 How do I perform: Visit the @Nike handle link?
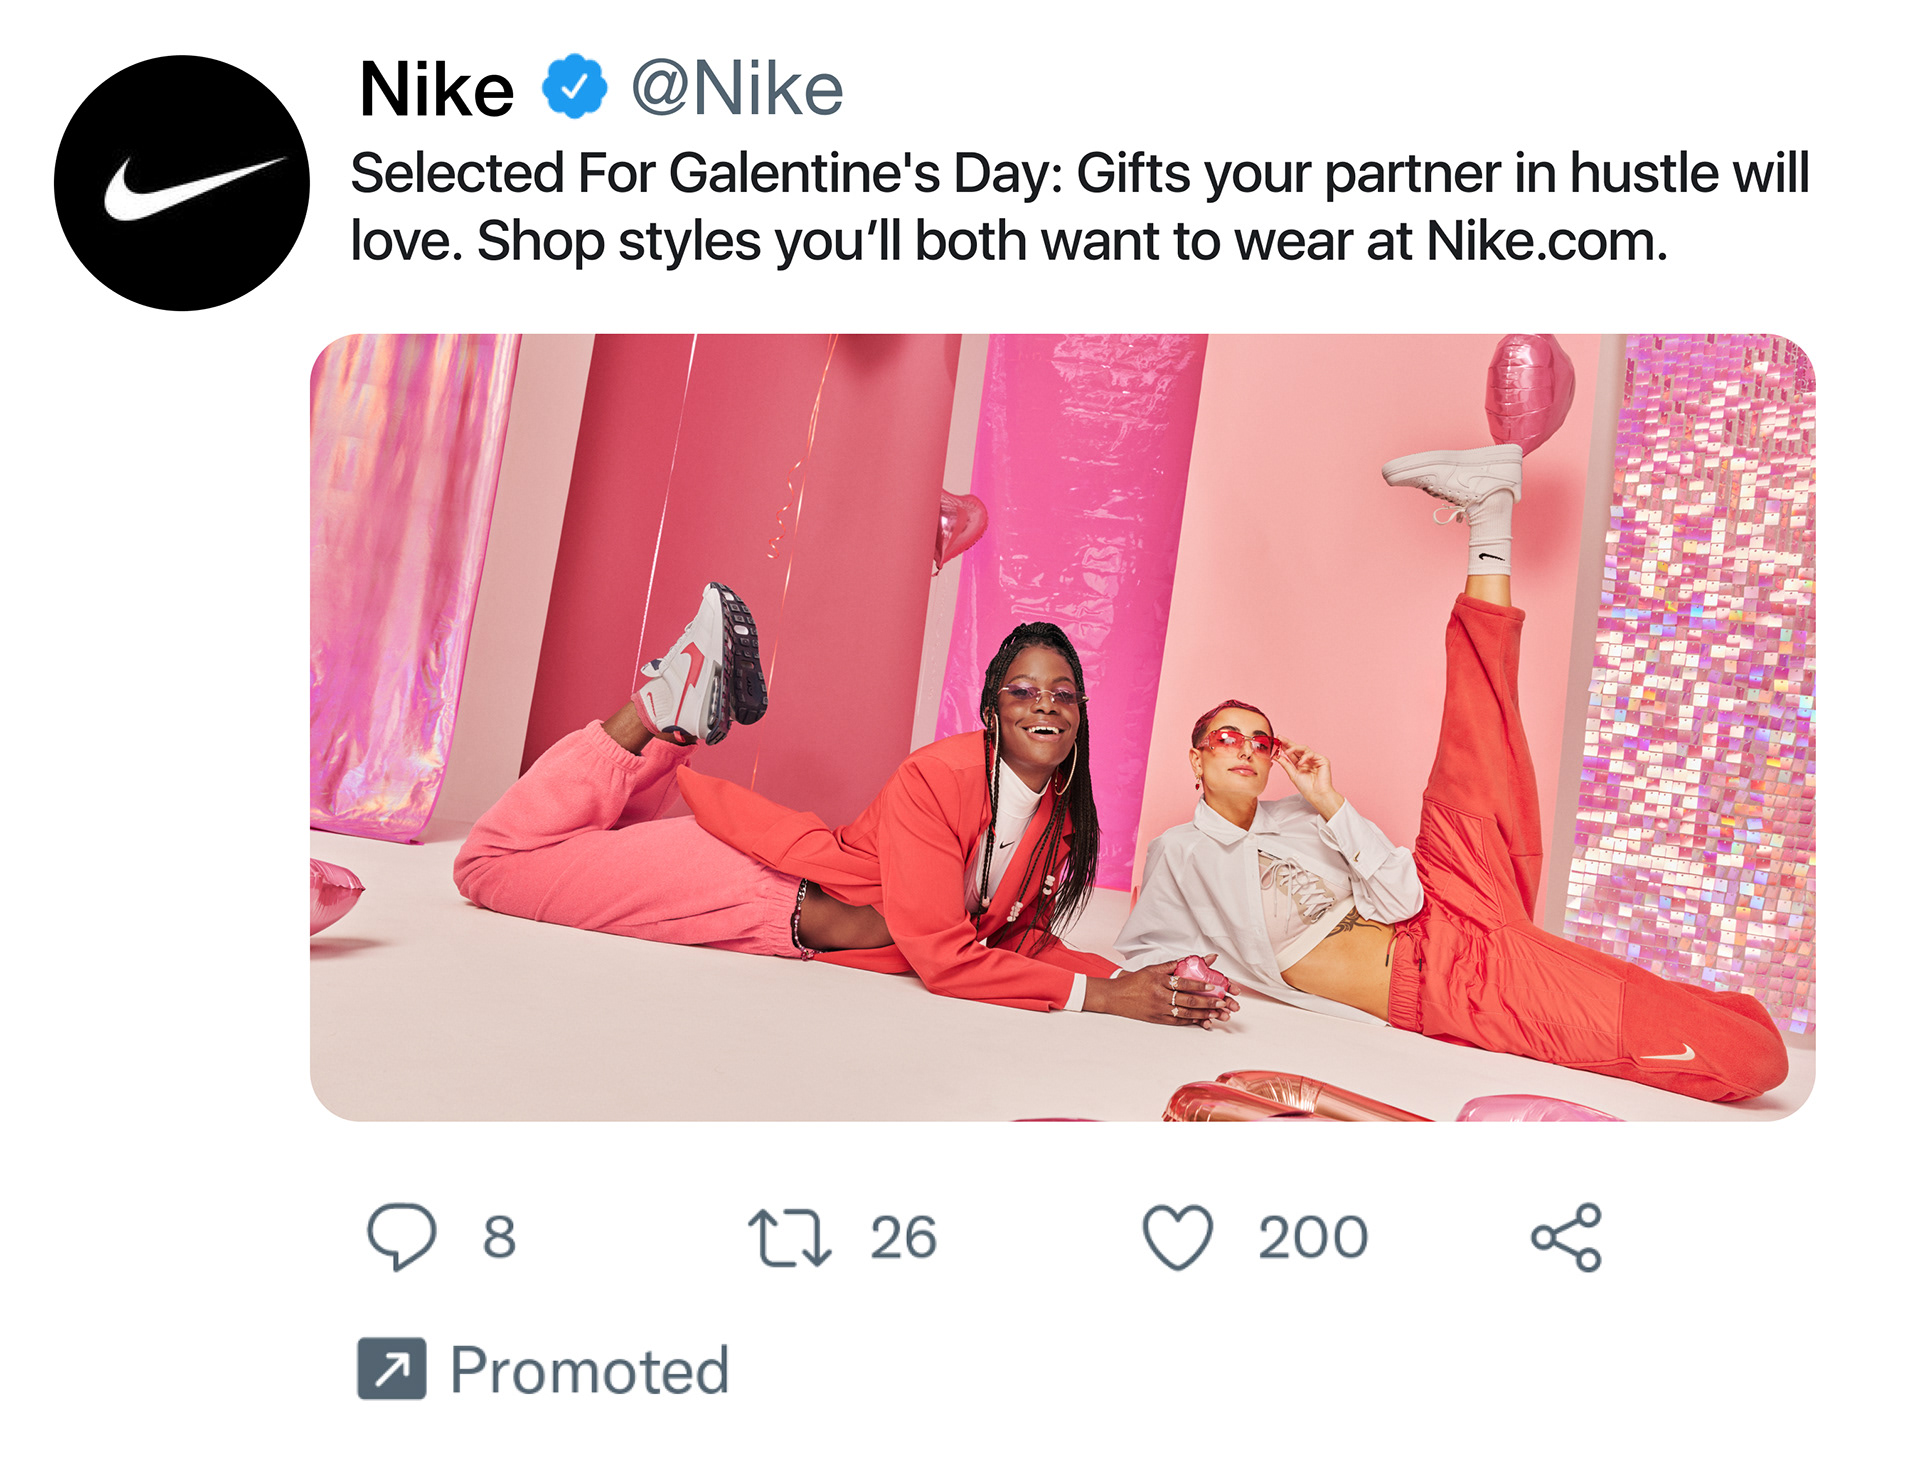point(737,89)
